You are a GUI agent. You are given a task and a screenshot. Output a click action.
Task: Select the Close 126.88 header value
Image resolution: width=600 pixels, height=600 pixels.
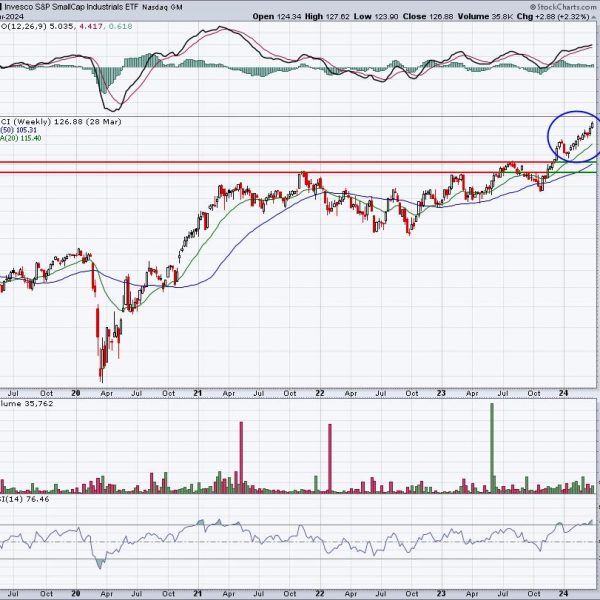(x=428, y=16)
